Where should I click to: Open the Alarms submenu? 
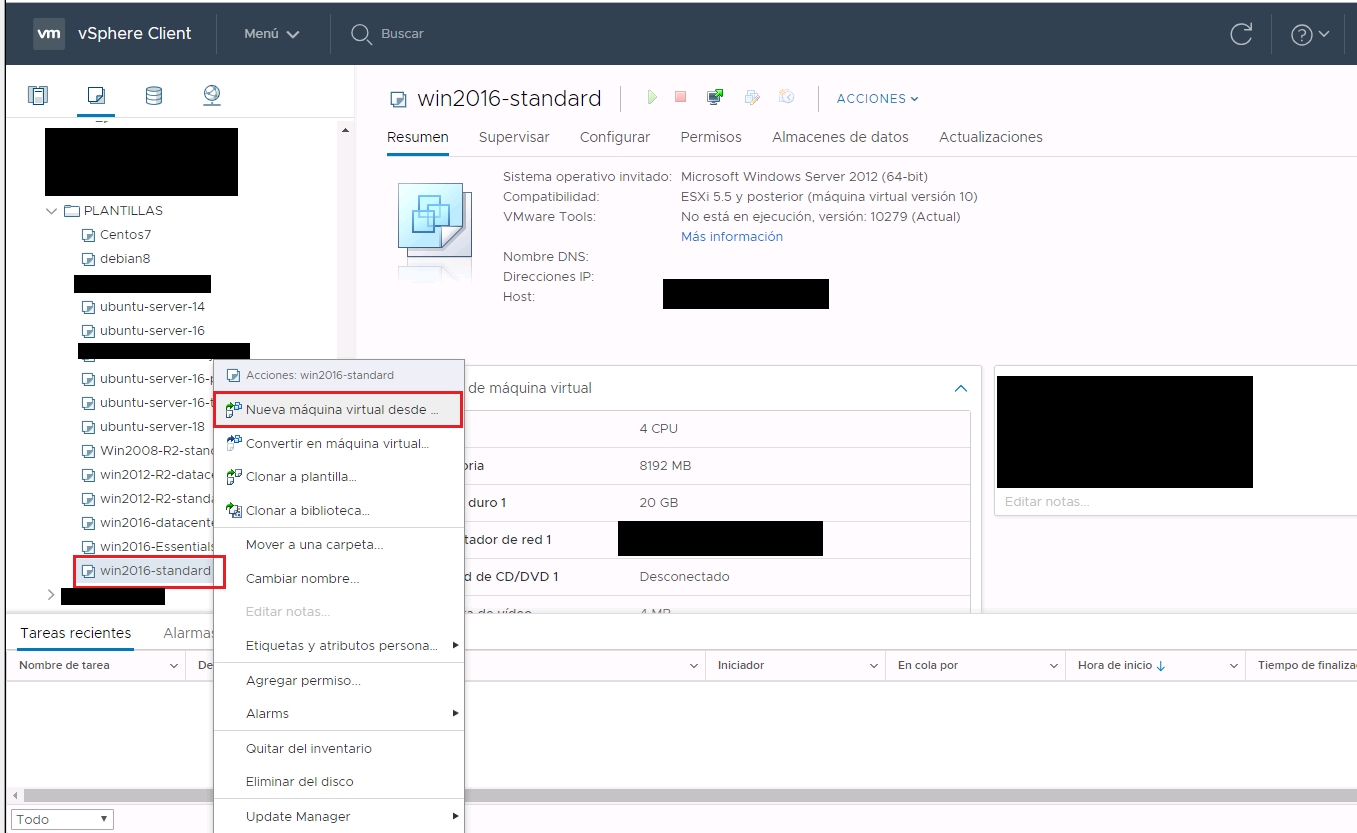339,714
